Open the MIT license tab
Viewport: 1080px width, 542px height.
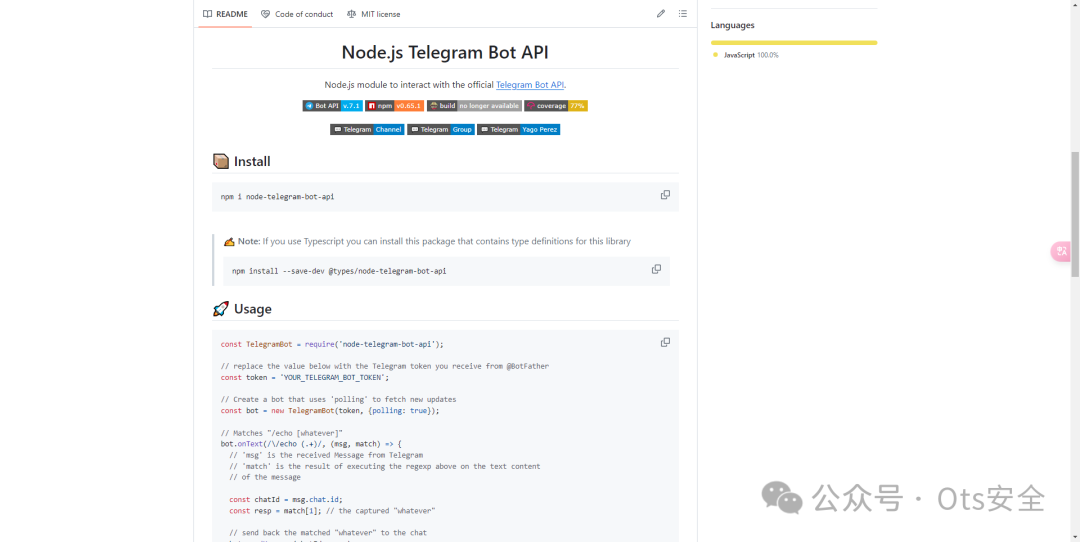374,14
